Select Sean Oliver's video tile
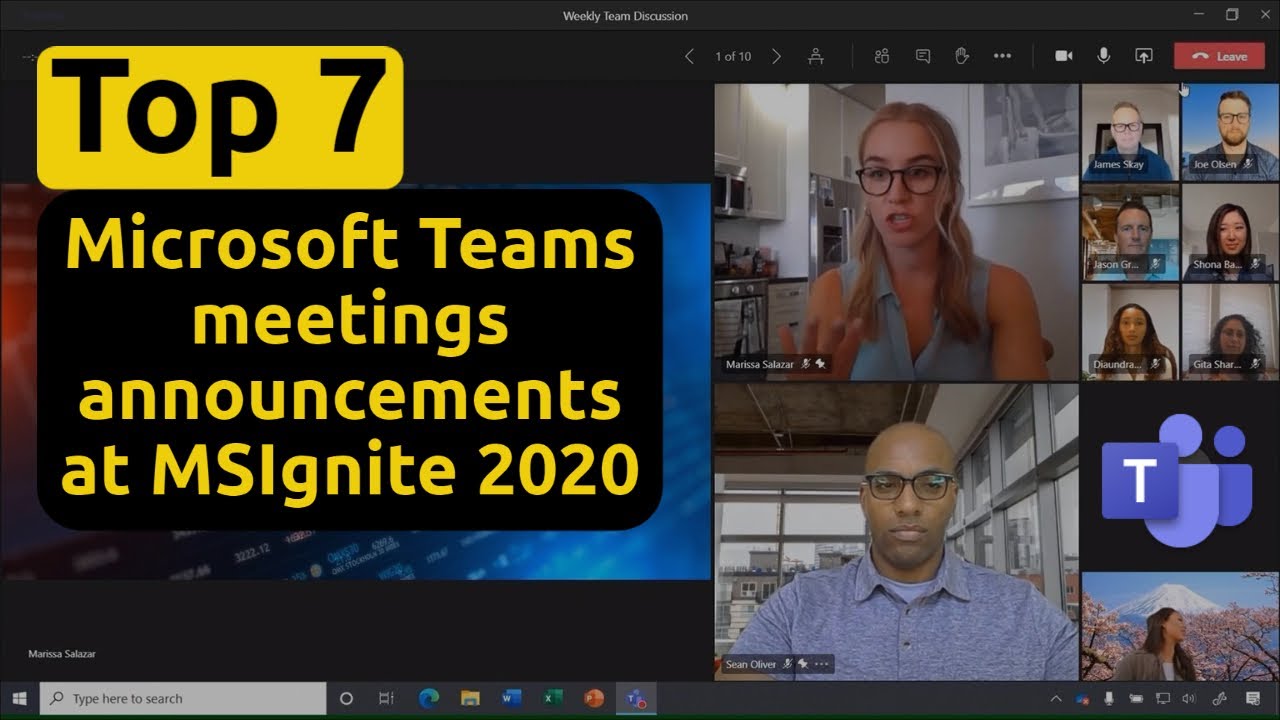 (896, 532)
